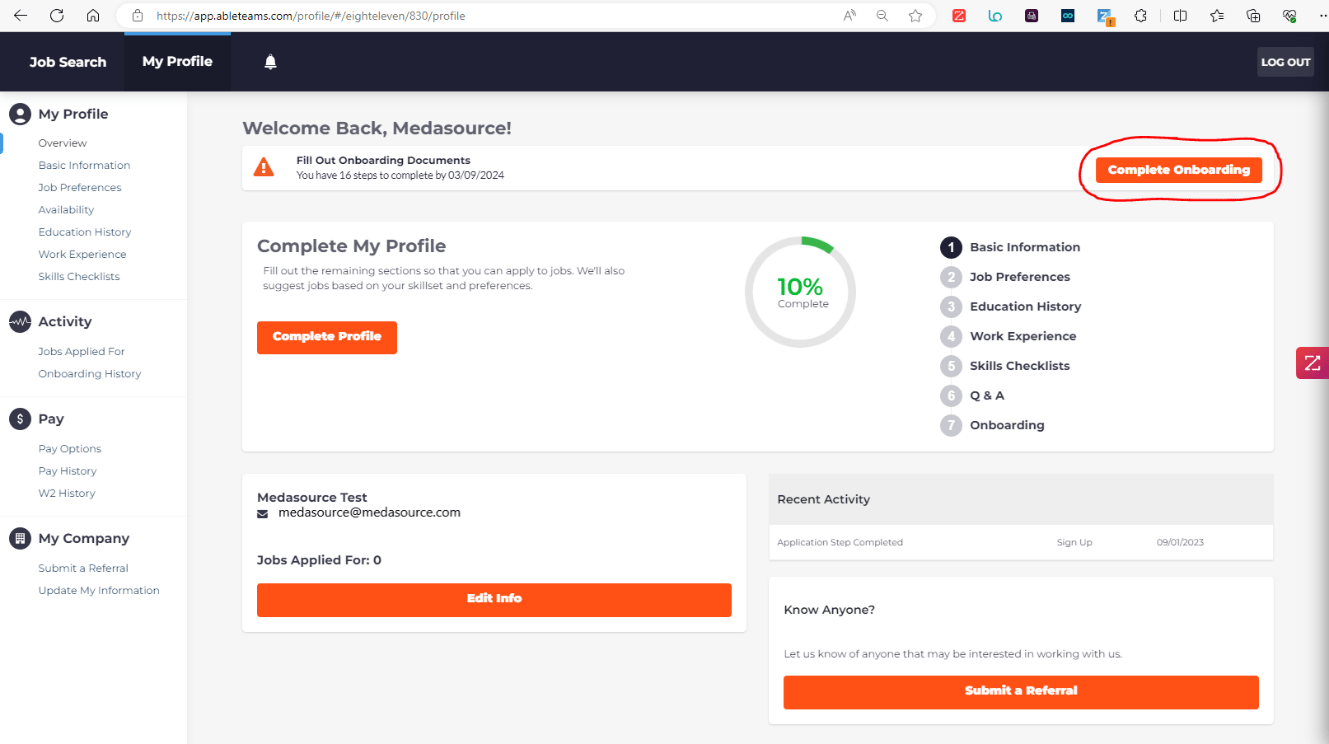Open Onboarding History in the sidebar
This screenshot has width=1329, height=744.
pyautogui.click(x=90, y=373)
